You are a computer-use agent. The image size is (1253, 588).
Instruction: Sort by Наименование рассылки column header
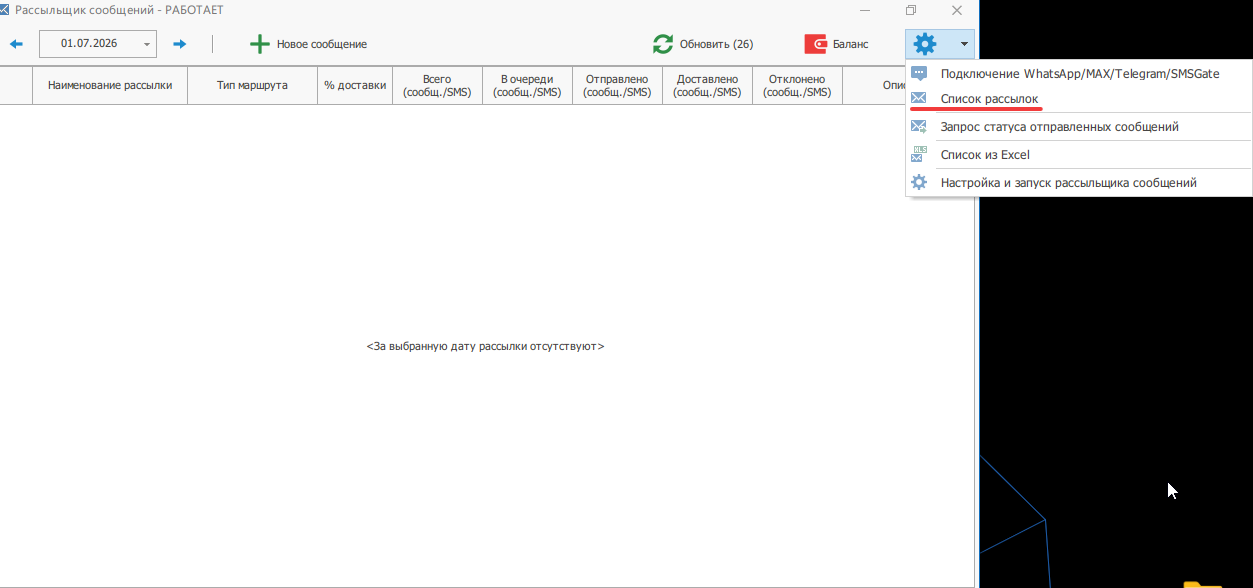pos(110,86)
